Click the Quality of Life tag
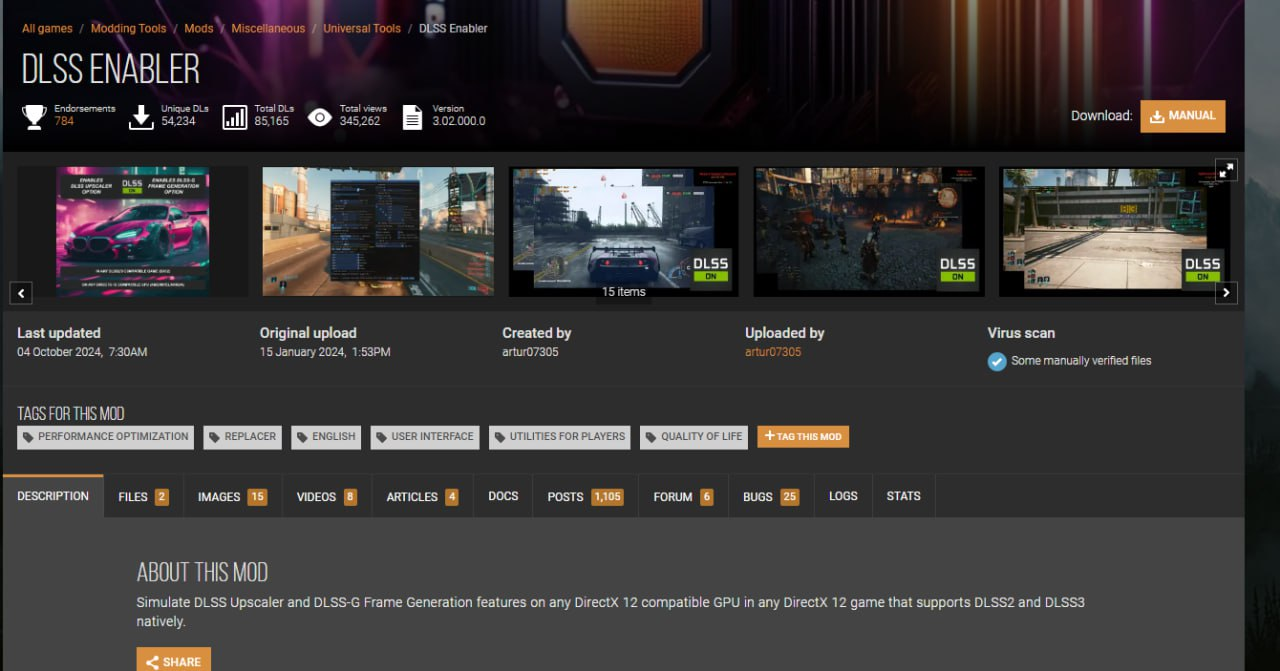 (x=693, y=437)
